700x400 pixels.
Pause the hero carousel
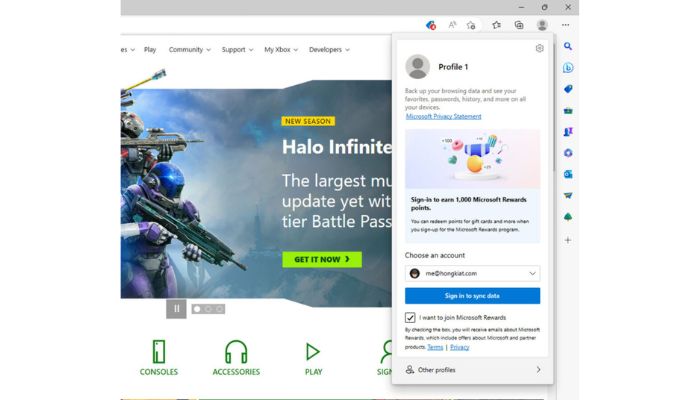point(176,308)
